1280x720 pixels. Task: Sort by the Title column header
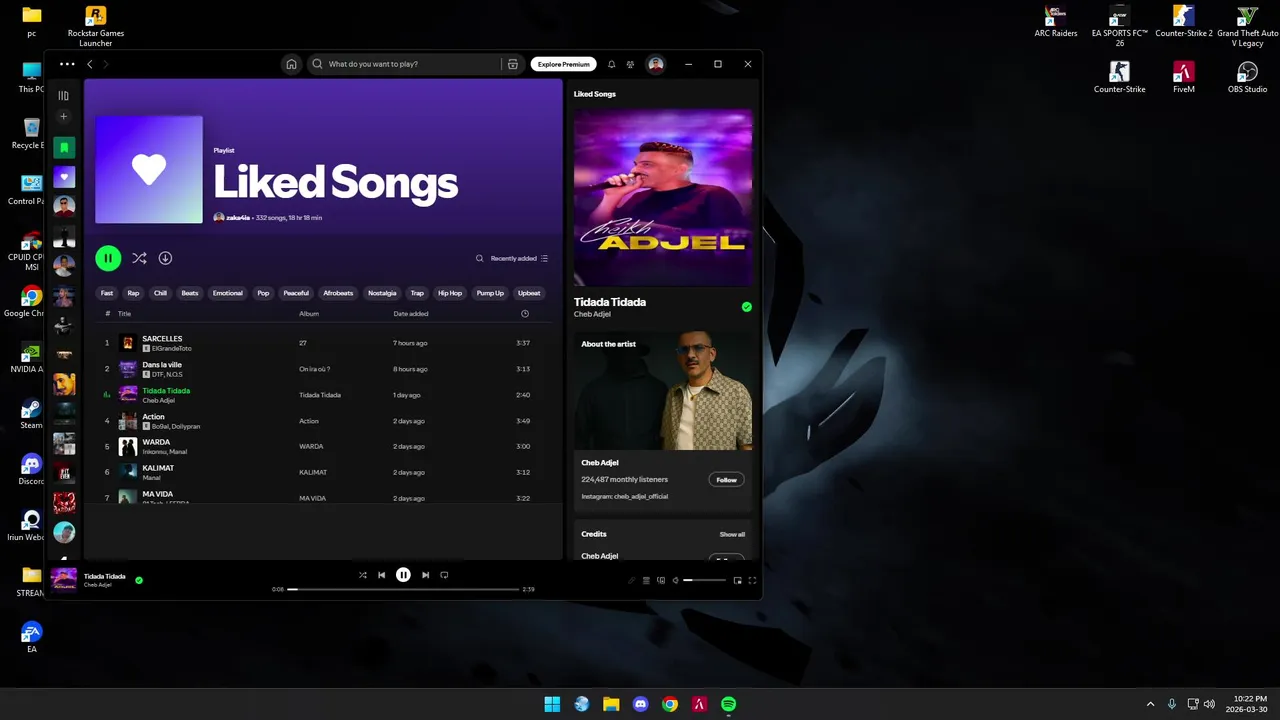pos(125,314)
